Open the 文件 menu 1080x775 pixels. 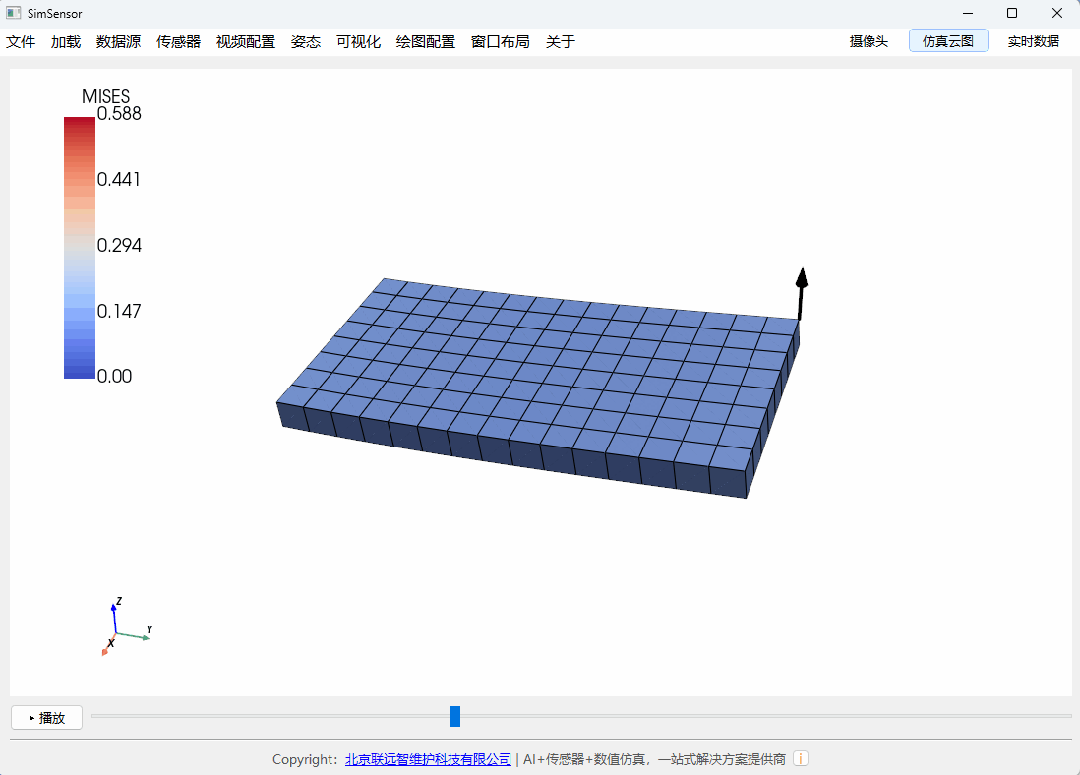tap(21, 42)
